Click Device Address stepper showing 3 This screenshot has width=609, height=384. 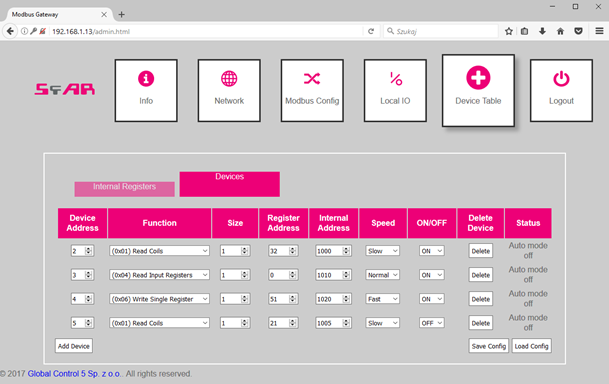point(82,275)
